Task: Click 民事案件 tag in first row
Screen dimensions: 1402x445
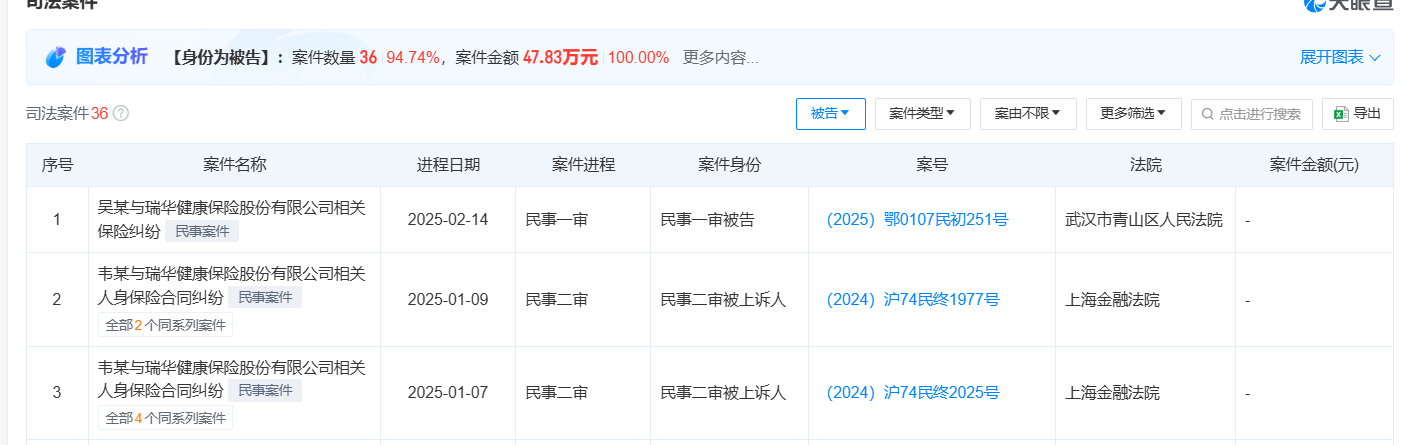Action: click(x=202, y=232)
